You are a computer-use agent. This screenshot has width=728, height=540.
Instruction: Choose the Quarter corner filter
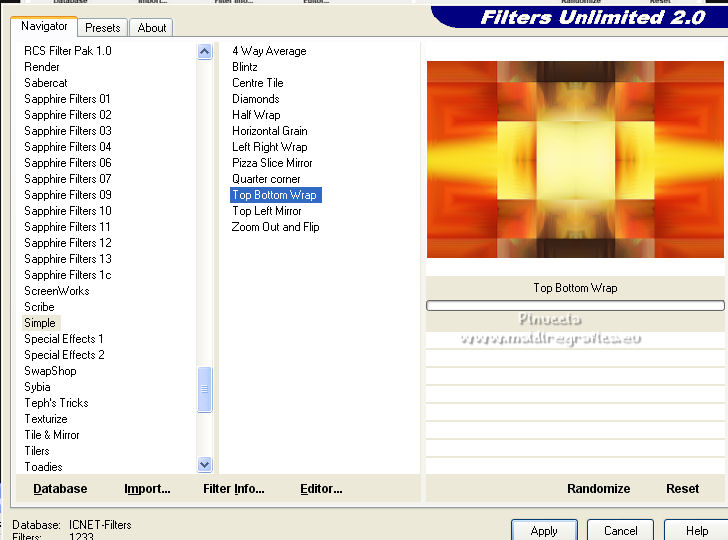coord(266,179)
